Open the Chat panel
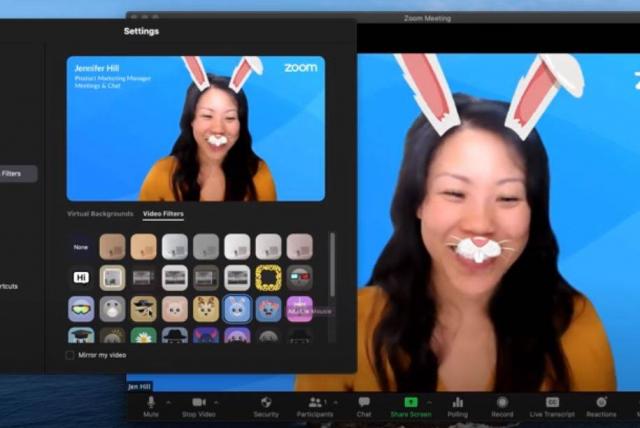This screenshot has height=428, width=640. [364, 406]
